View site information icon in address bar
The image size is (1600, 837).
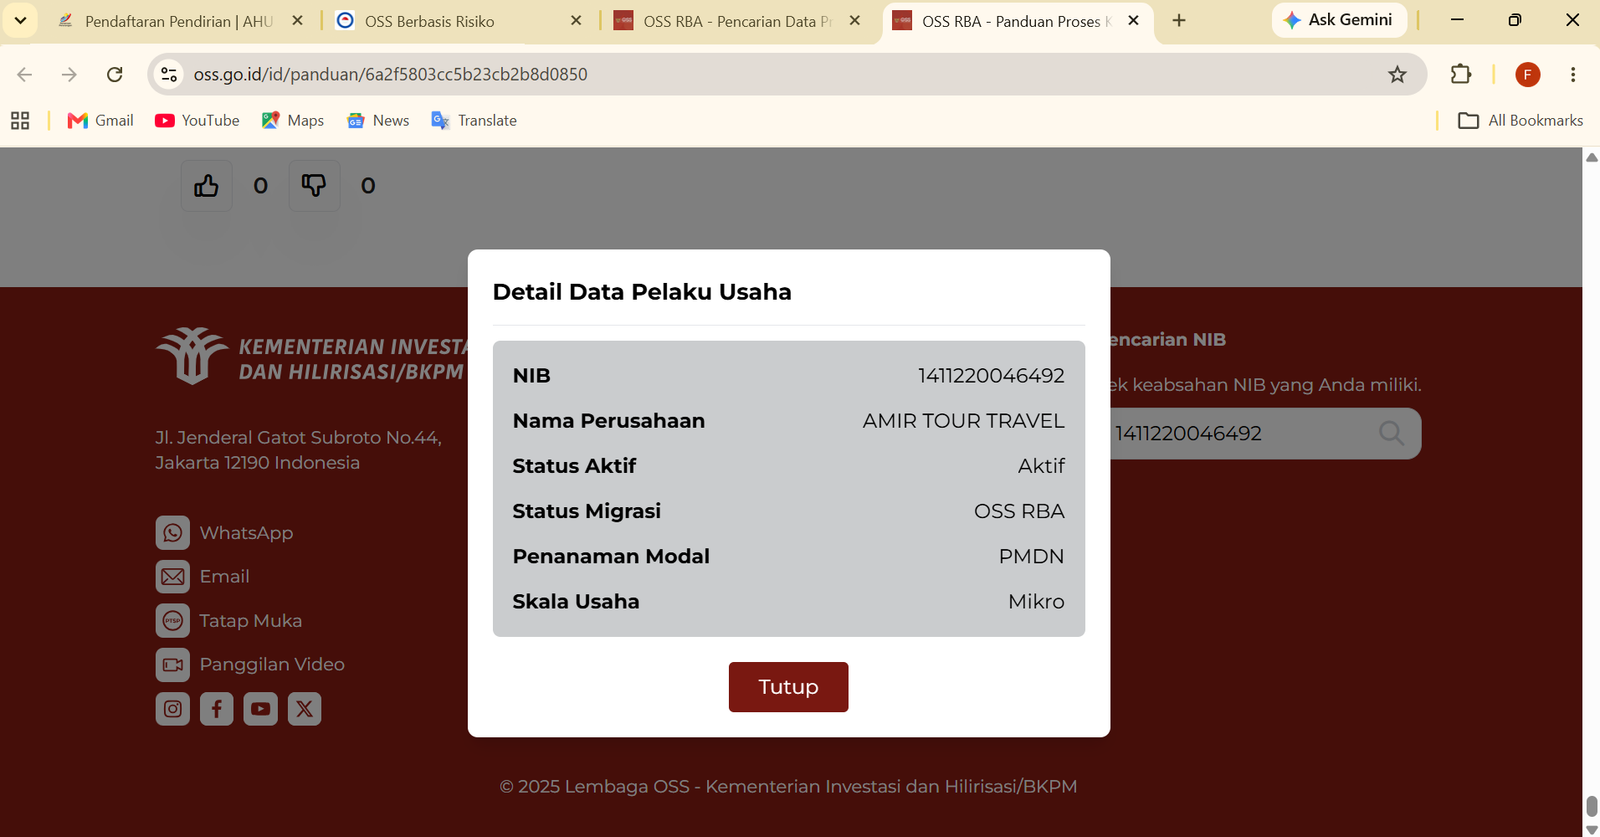coord(169,74)
